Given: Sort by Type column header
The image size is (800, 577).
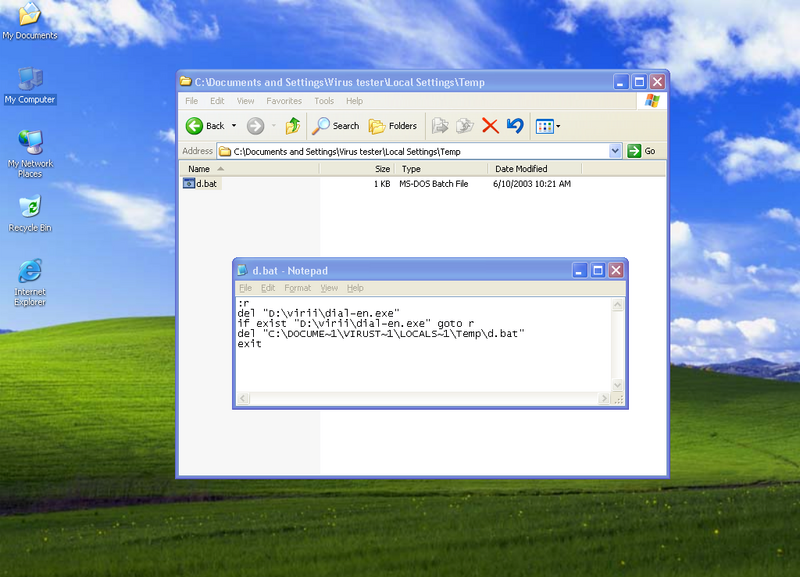Looking at the screenshot, I should pyautogui.click(x=441, y=169).
